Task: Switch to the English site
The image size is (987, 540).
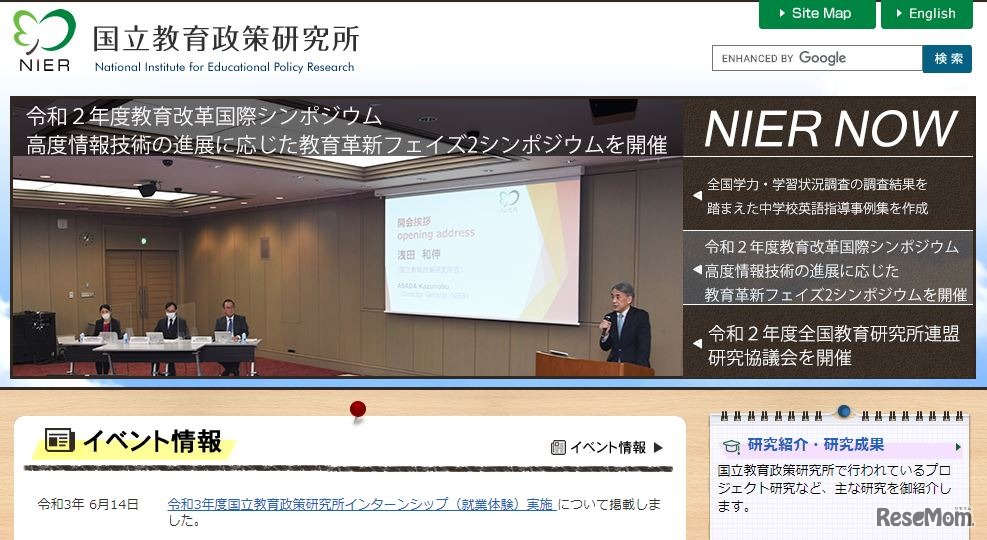Action: click(927, 14)
